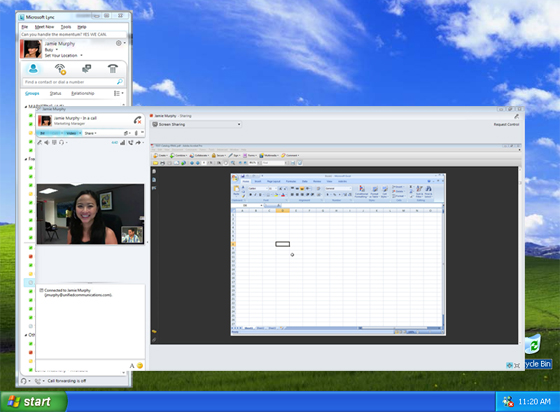Click Jamie Murphy's photo in the conversation header
Image resolution: width=560 pixels, height=412 pixels.
pyautogui.click(x=45, y=121)
